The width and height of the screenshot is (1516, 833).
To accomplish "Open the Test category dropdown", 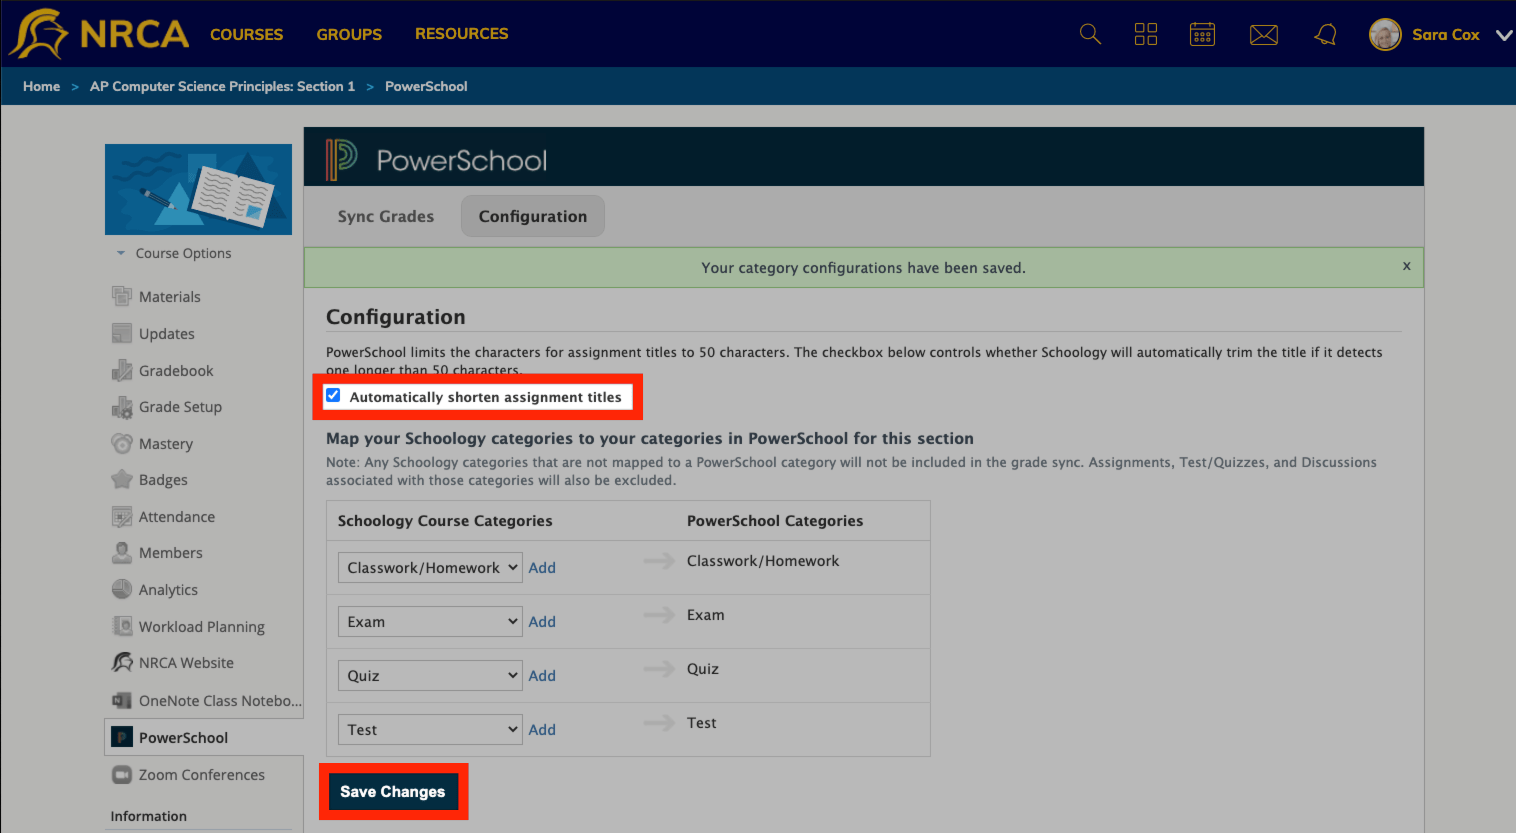I will pos(430,729).
